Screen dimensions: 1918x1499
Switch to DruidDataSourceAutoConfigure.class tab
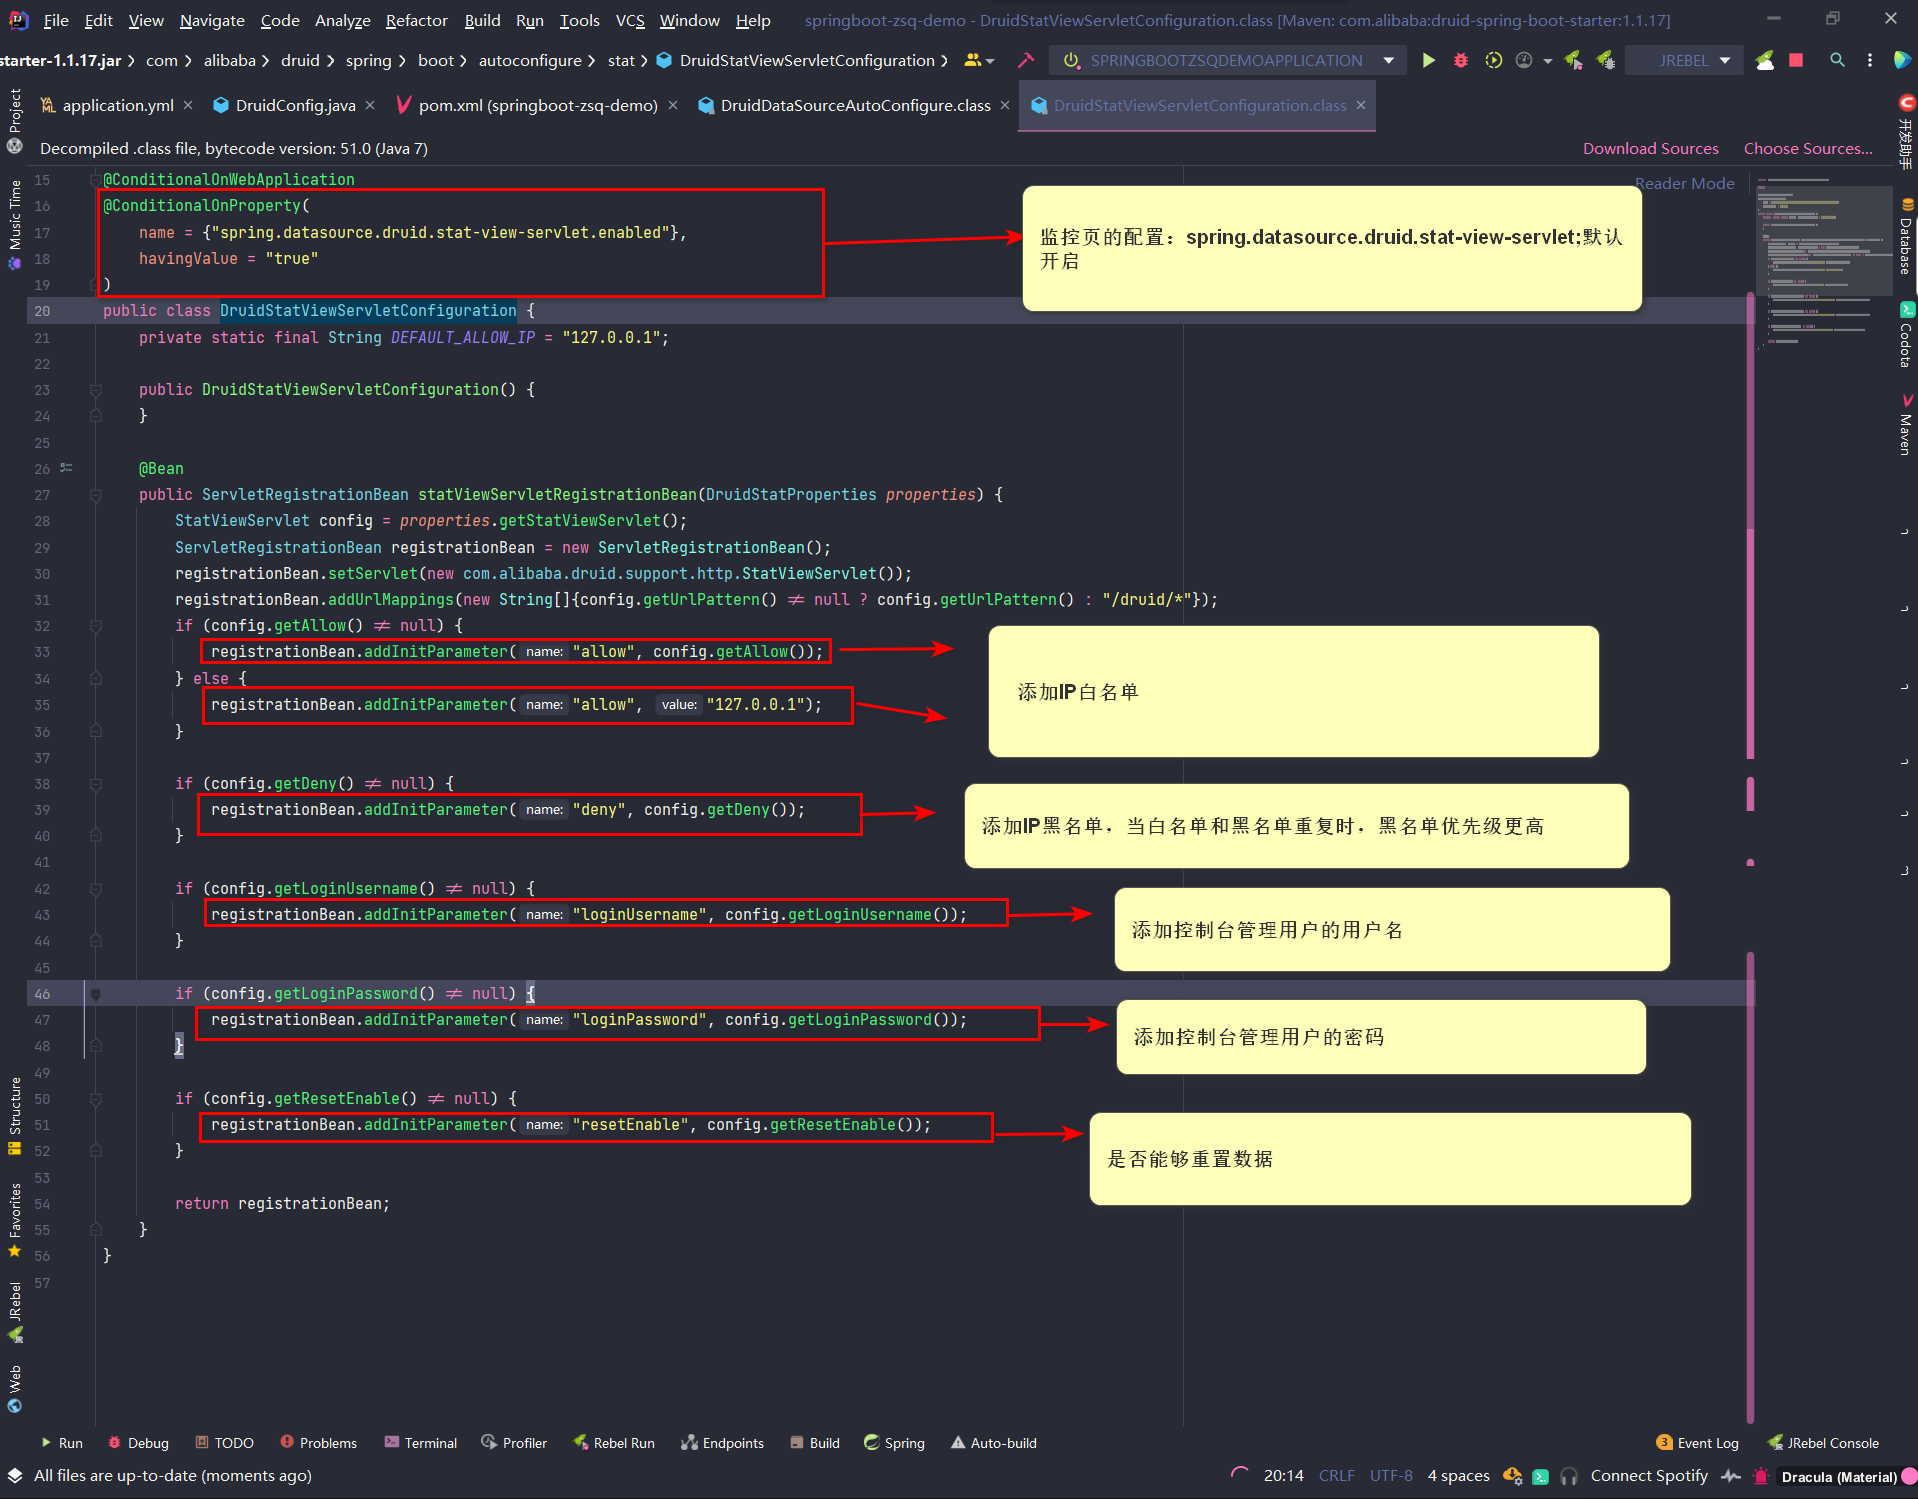[855, 105]
